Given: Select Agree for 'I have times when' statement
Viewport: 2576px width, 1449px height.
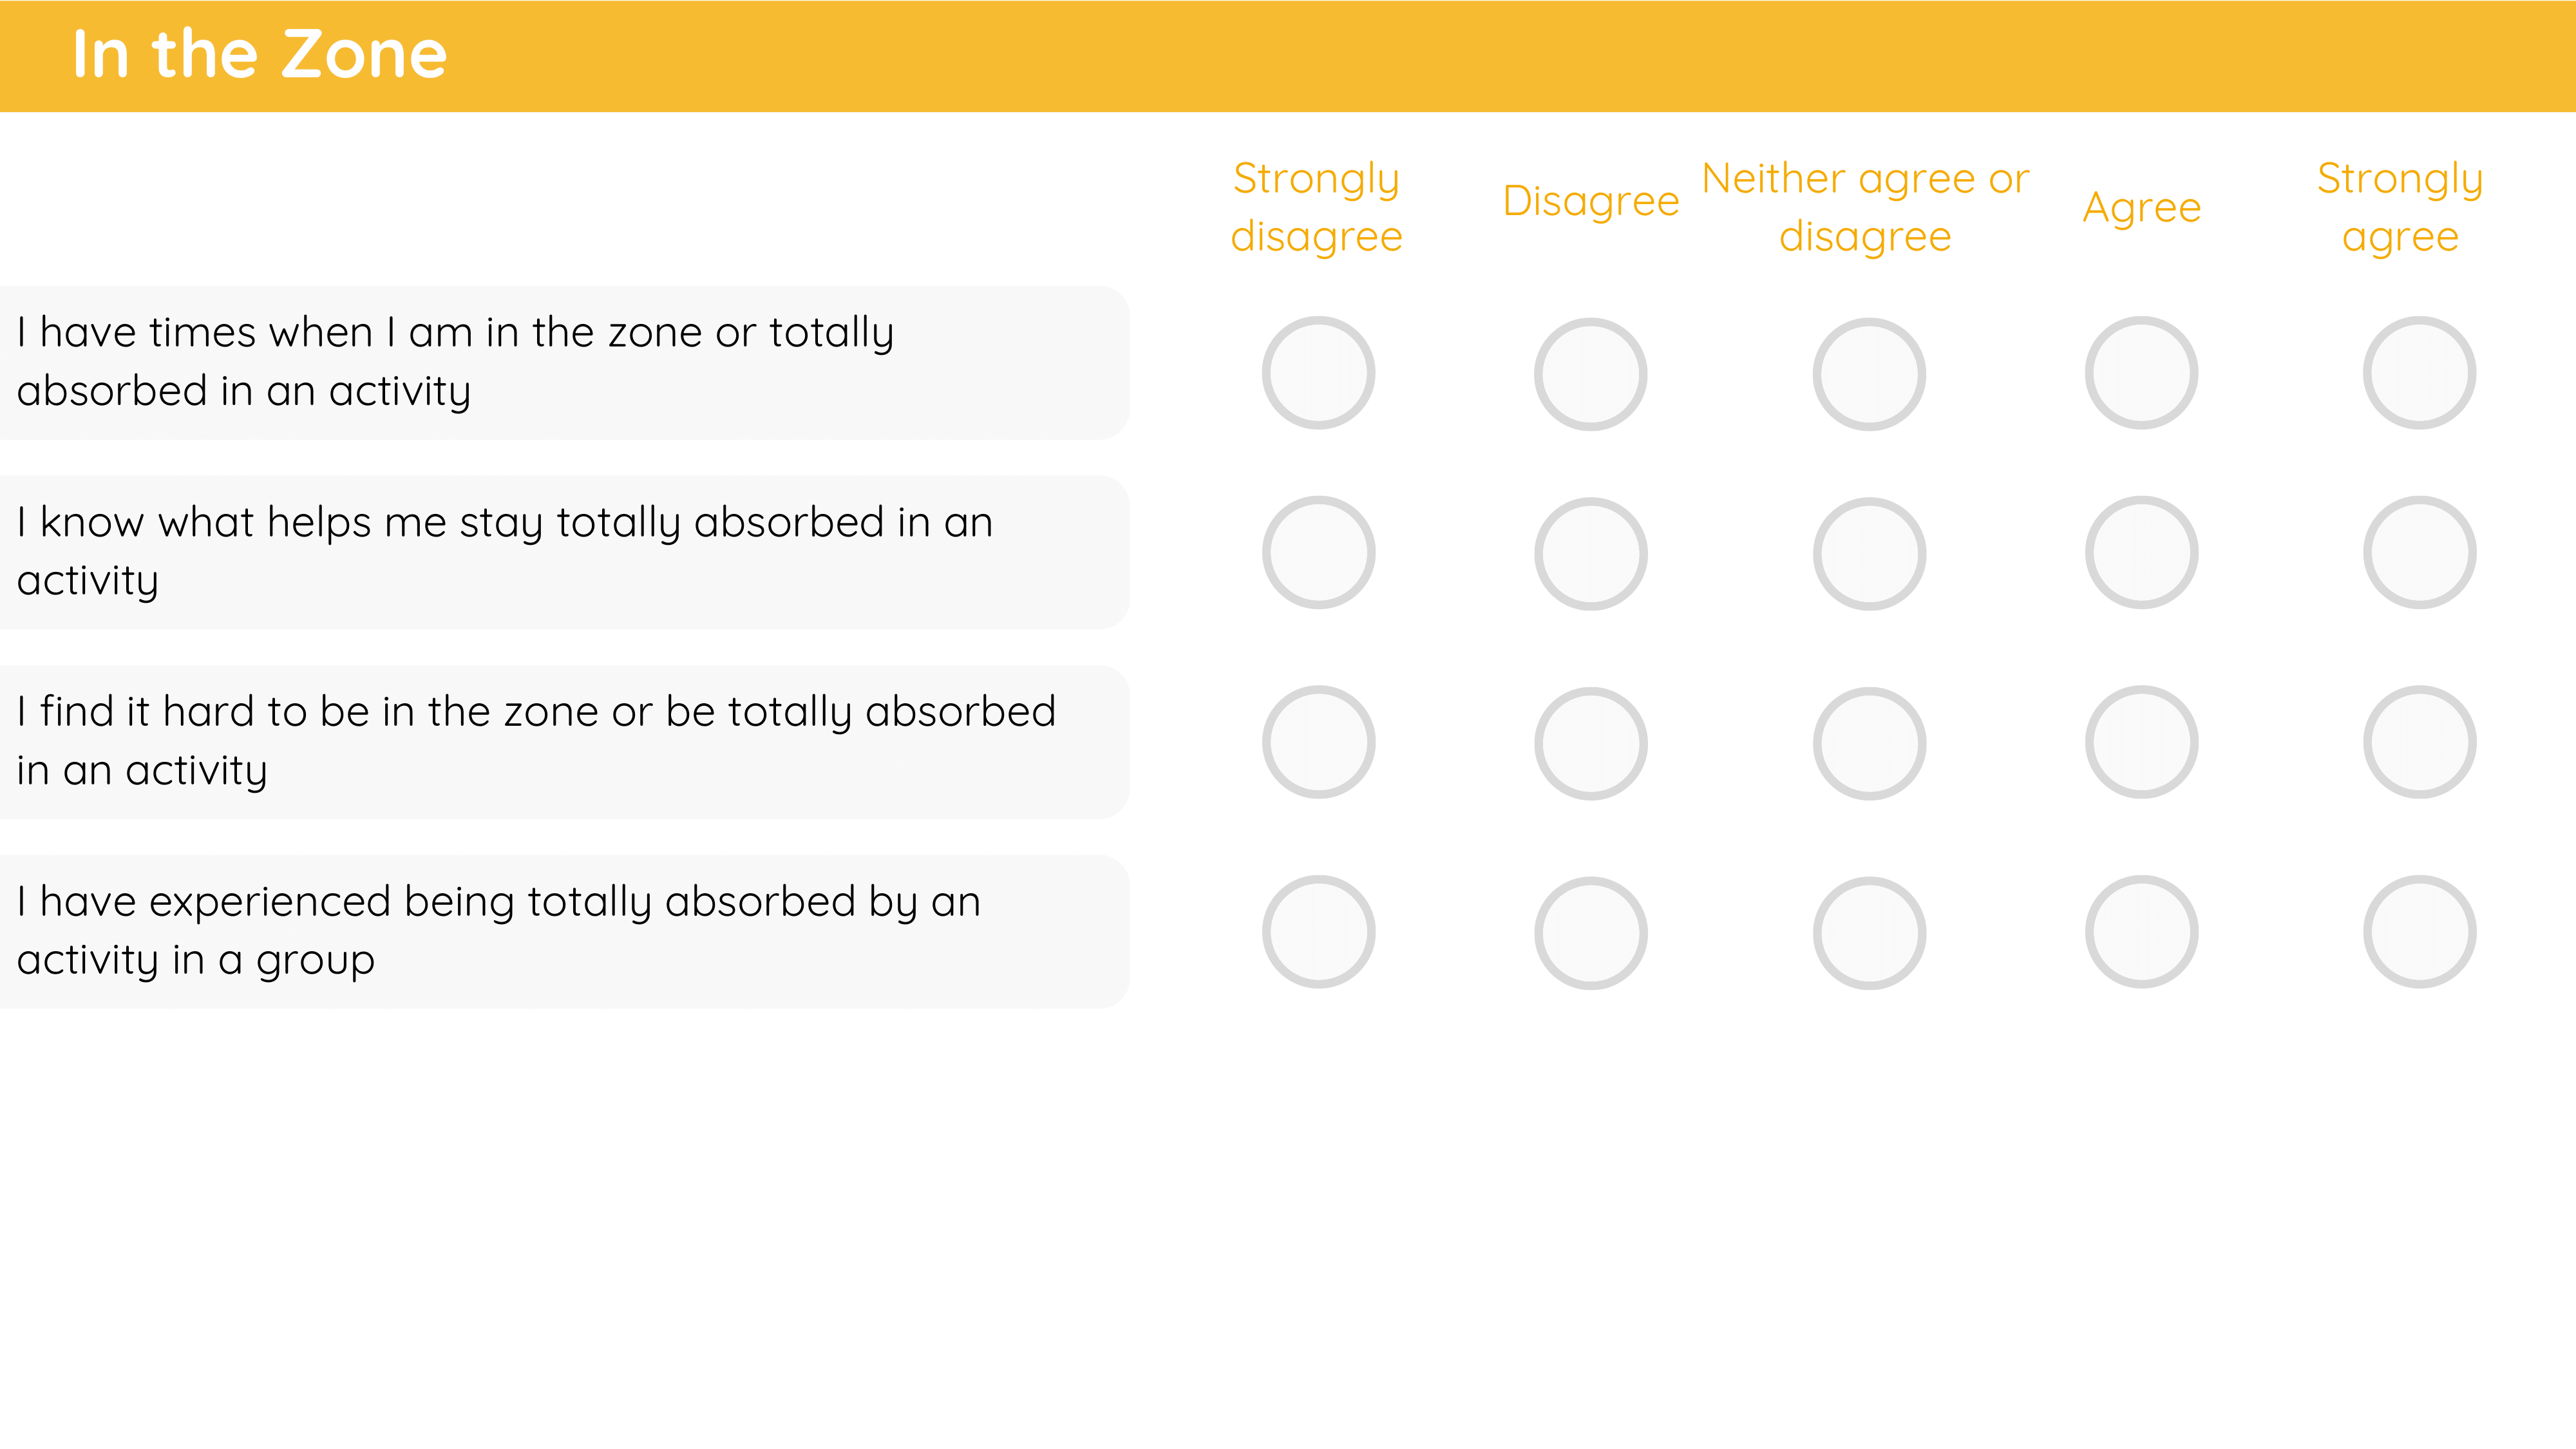Looking at the screenshot, I should pyautogui.click(x=2141, y=373).
